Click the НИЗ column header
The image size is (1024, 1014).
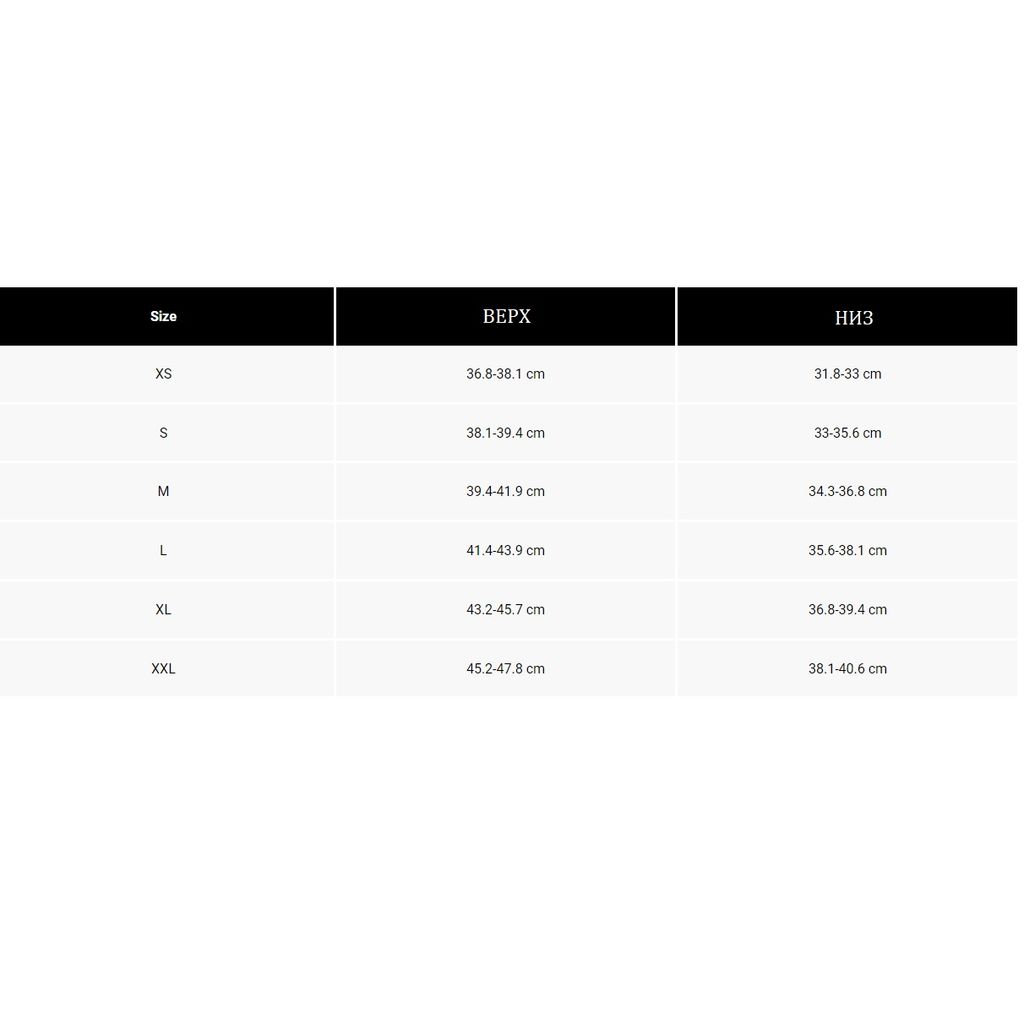tap(853, 317)
